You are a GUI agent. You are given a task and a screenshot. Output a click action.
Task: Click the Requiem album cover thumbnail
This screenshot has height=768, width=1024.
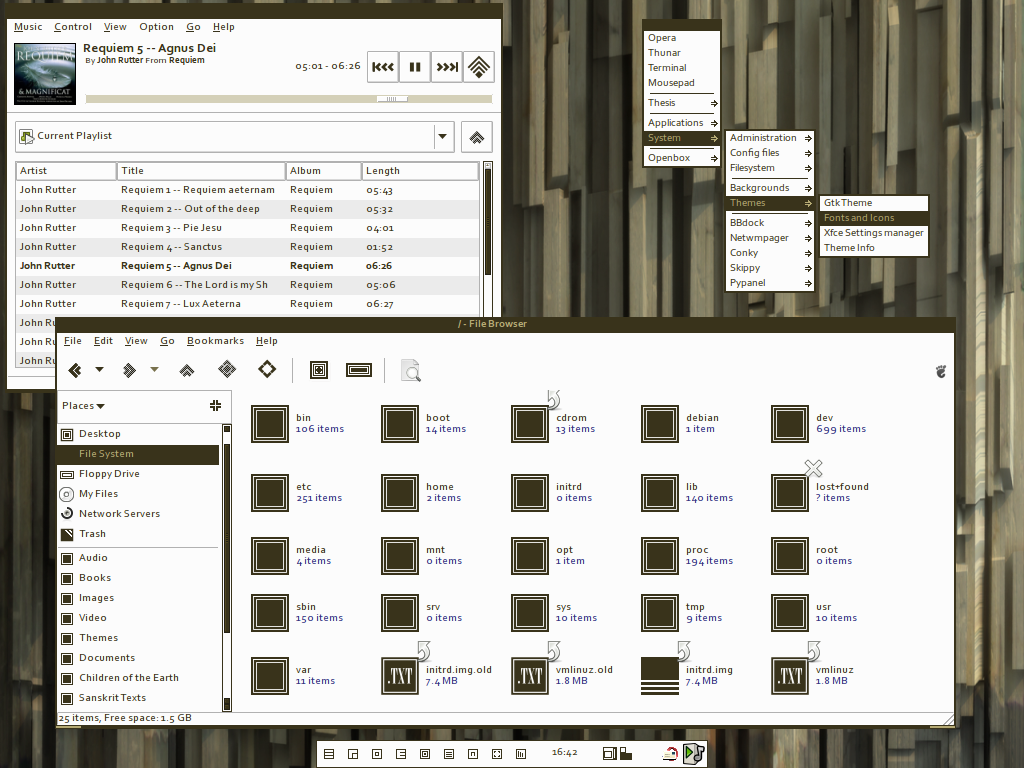[x=45, y=74]
